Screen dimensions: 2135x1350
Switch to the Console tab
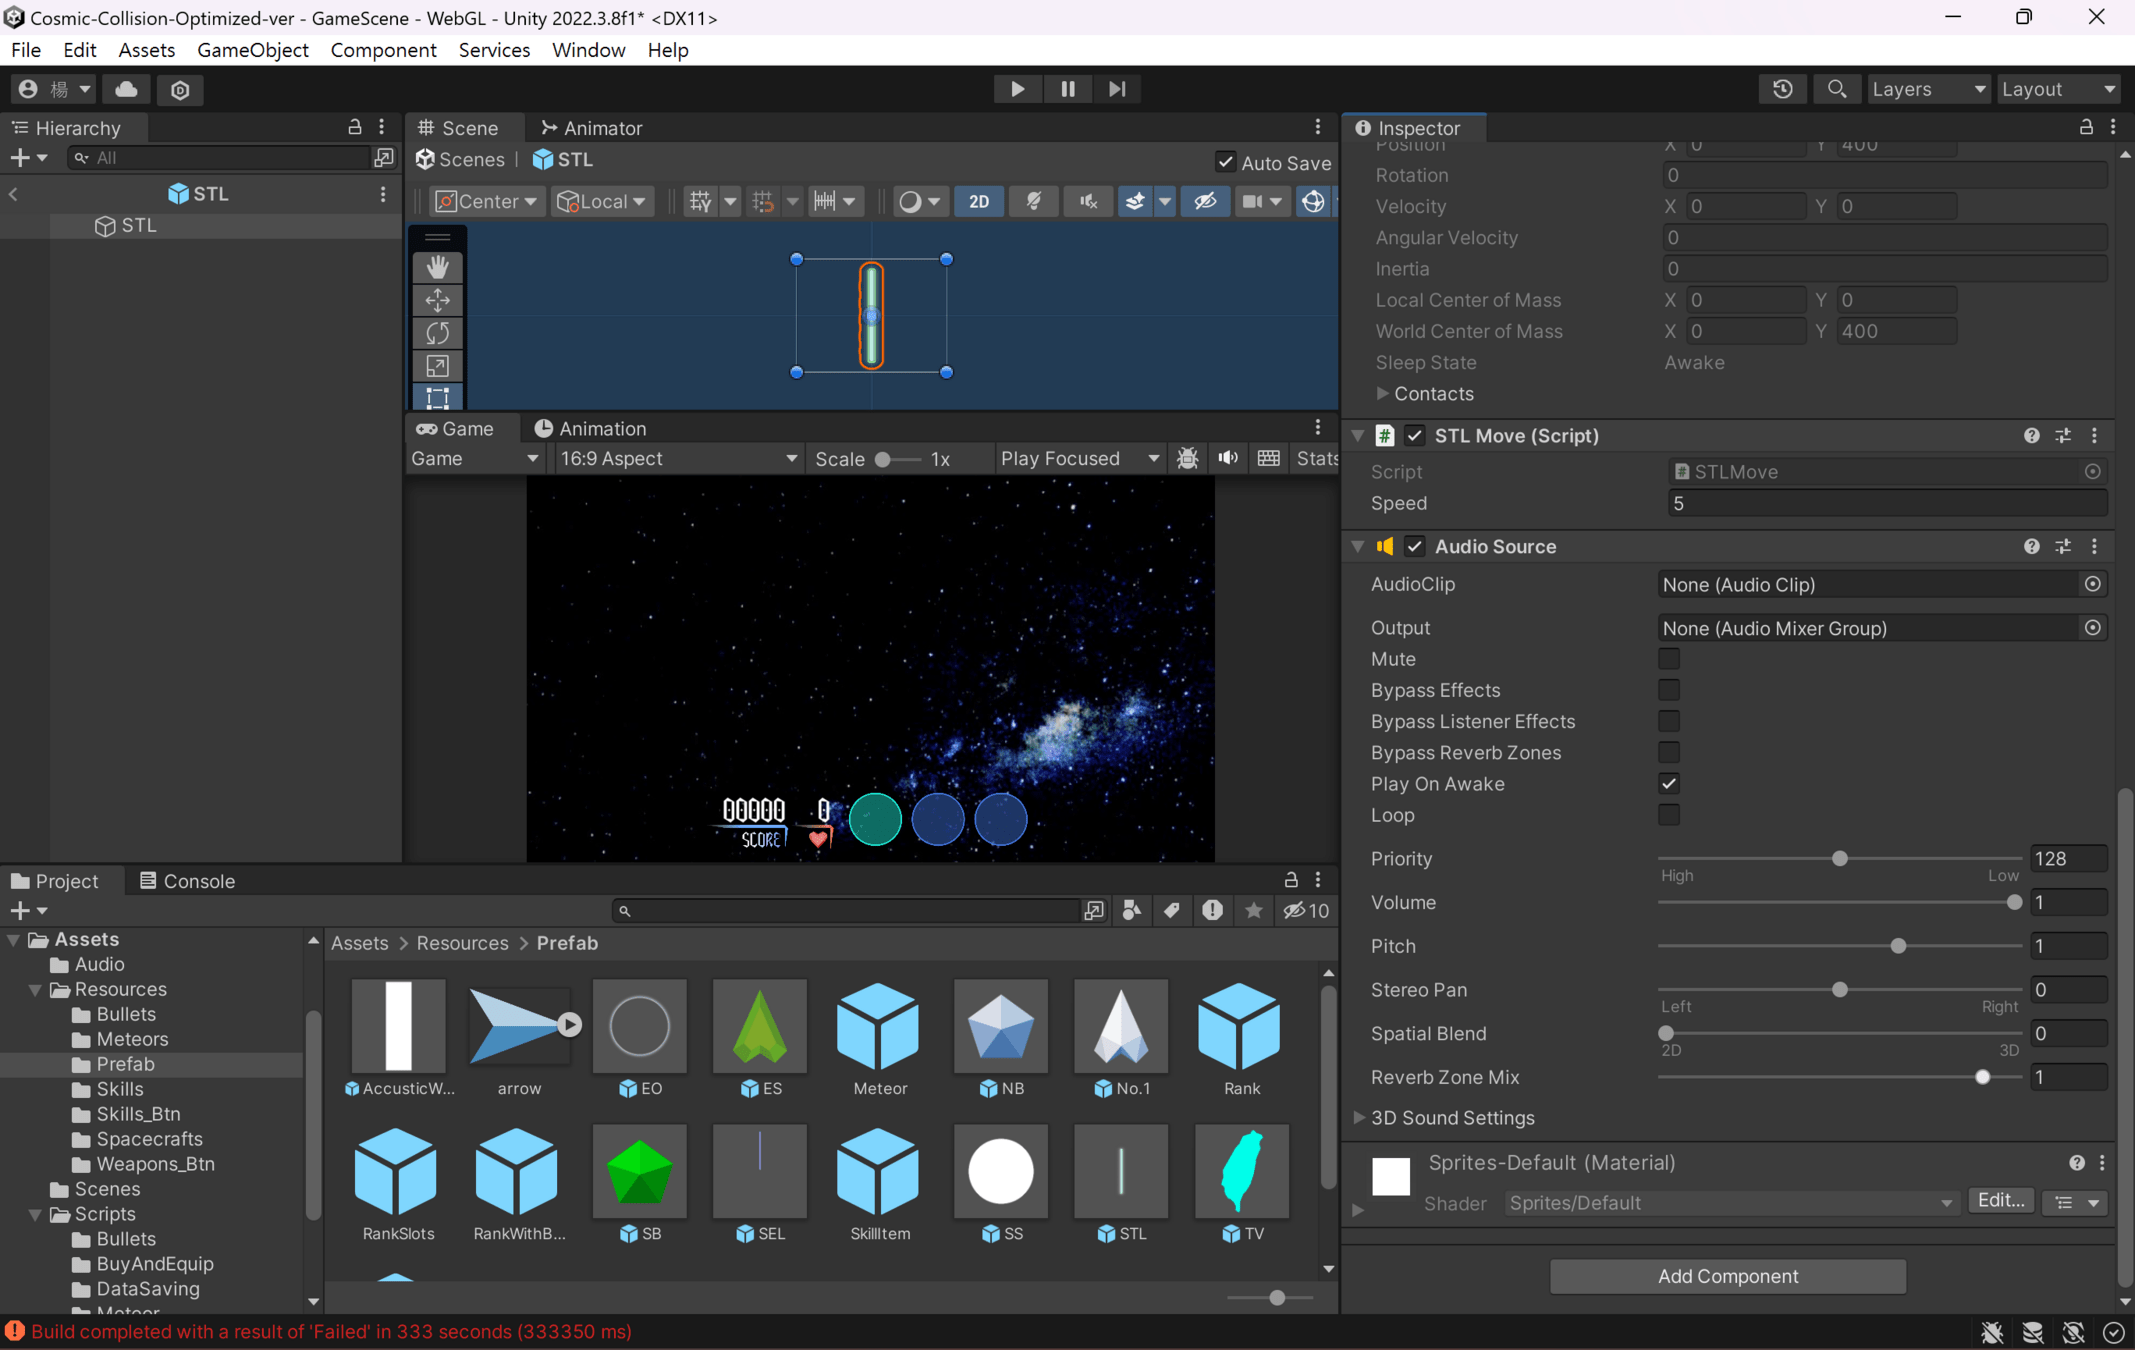pos(187,880)
